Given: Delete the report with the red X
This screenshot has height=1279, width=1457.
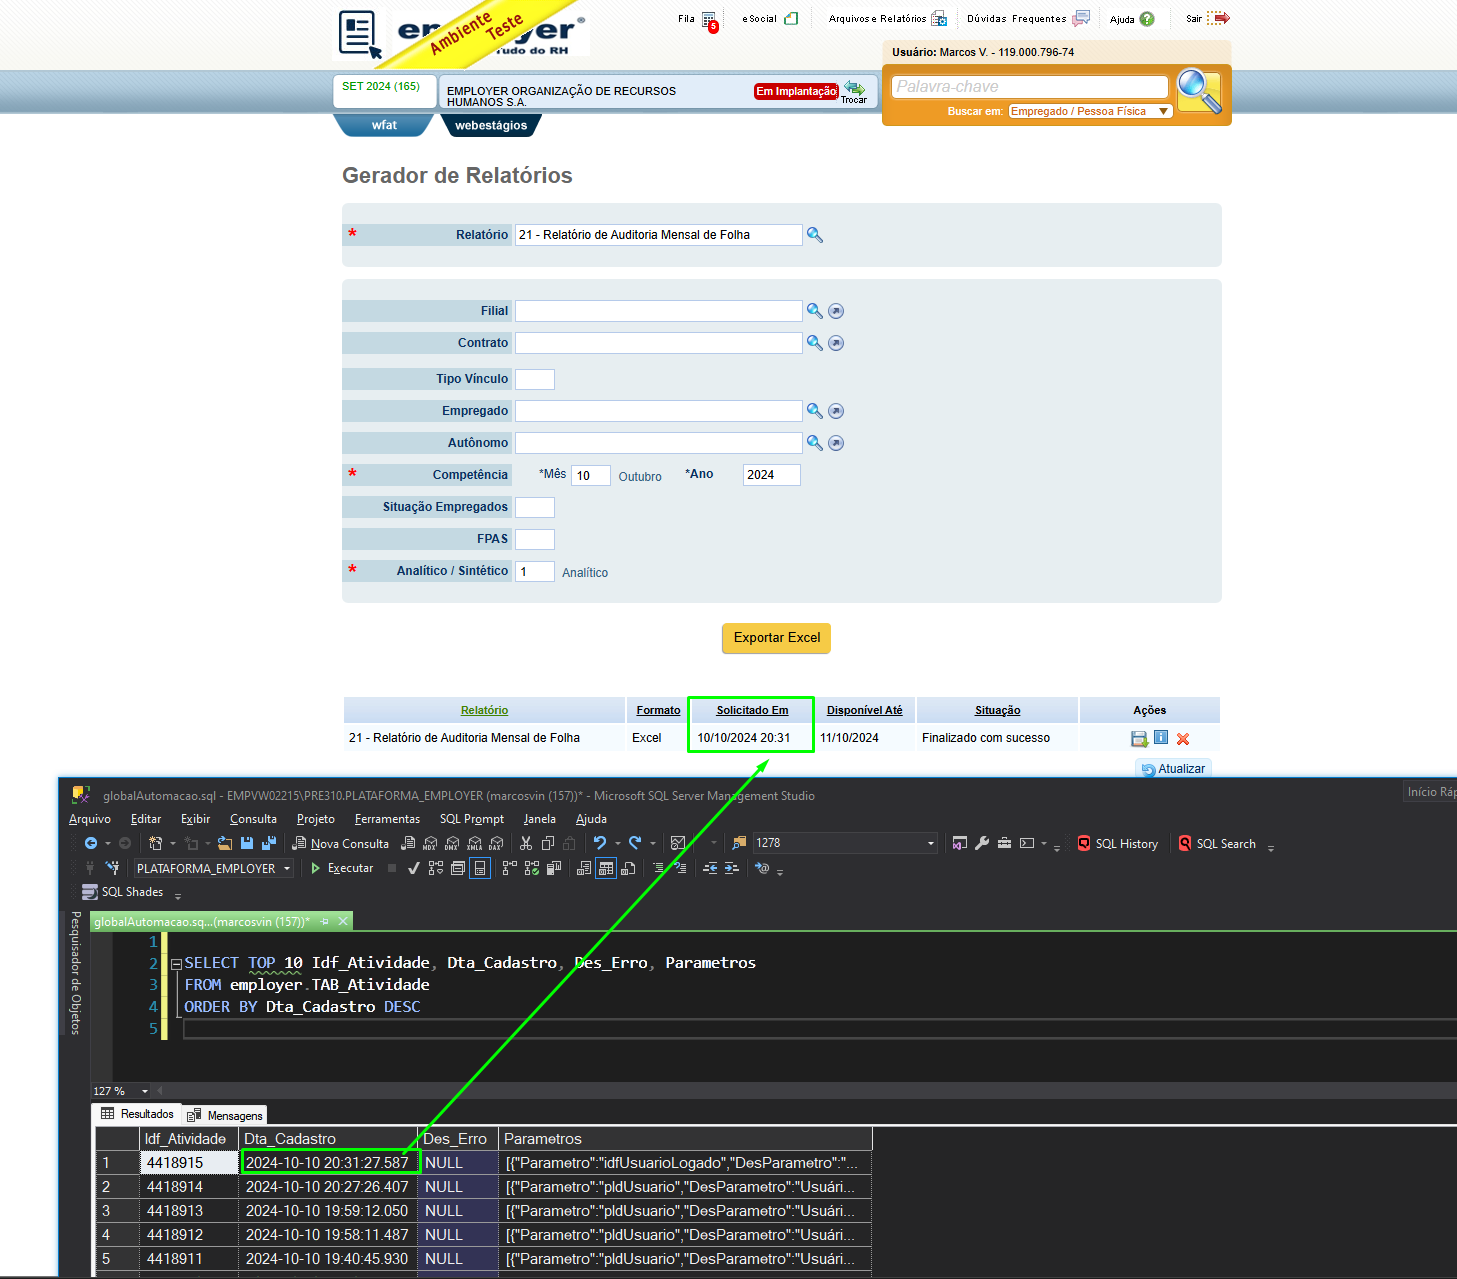Looking at the screenshot, I should pyautogui.click(x=1183, y=739).
